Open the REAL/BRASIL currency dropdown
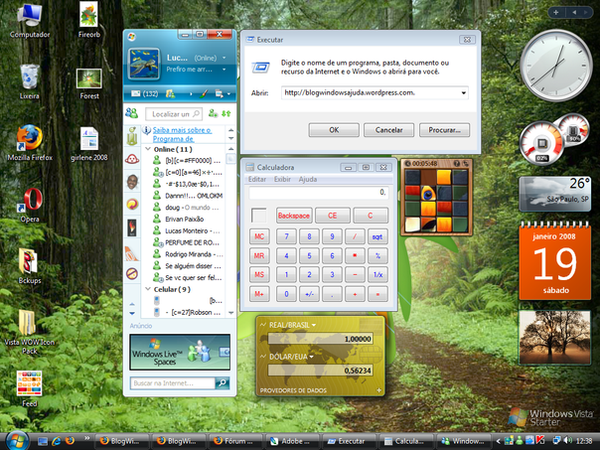The width and height of the screenshot is (600, 450). click(x=314, y=325)
